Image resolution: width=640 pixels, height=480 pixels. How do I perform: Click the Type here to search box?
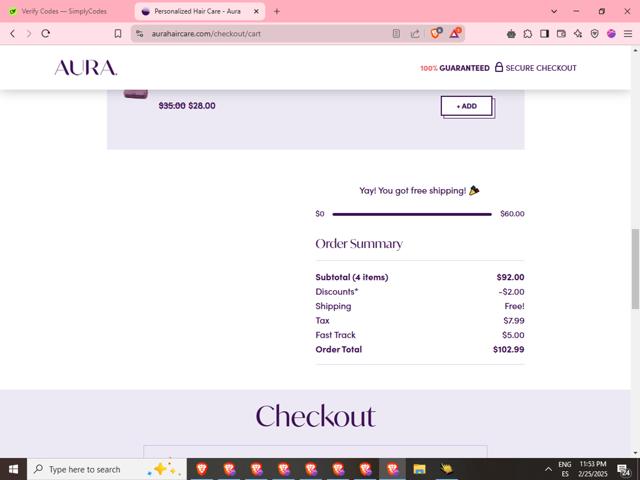[x=107, y=469]
